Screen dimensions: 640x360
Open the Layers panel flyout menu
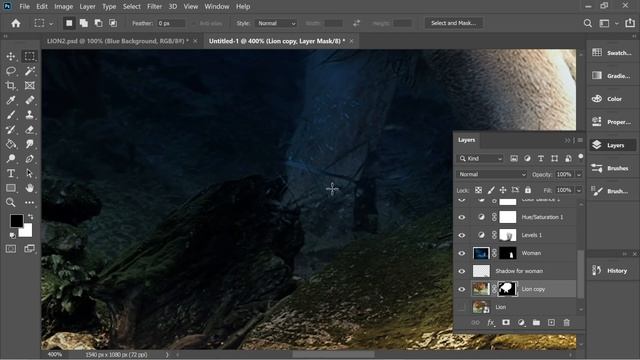pyautogui.click(x=580, y=140)
